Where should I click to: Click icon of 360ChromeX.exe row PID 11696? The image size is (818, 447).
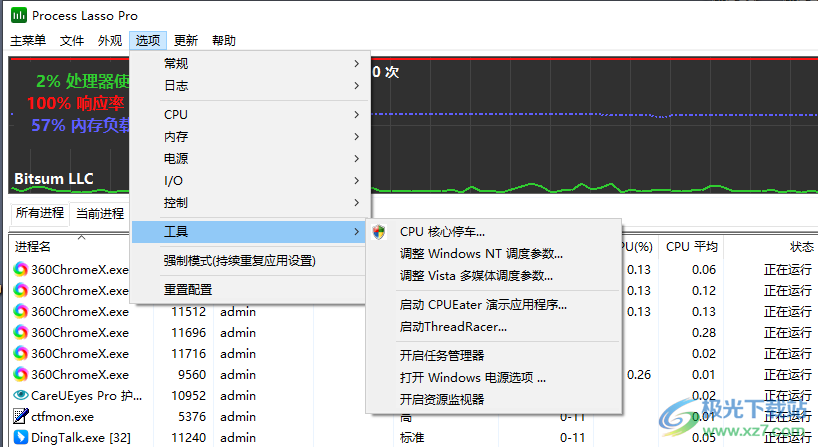pos(20,332)
